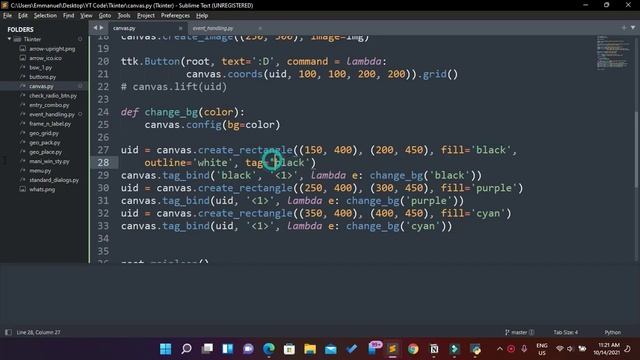640x360 pixels.
Task: Click the code minimap
Action: coord(613,53)
